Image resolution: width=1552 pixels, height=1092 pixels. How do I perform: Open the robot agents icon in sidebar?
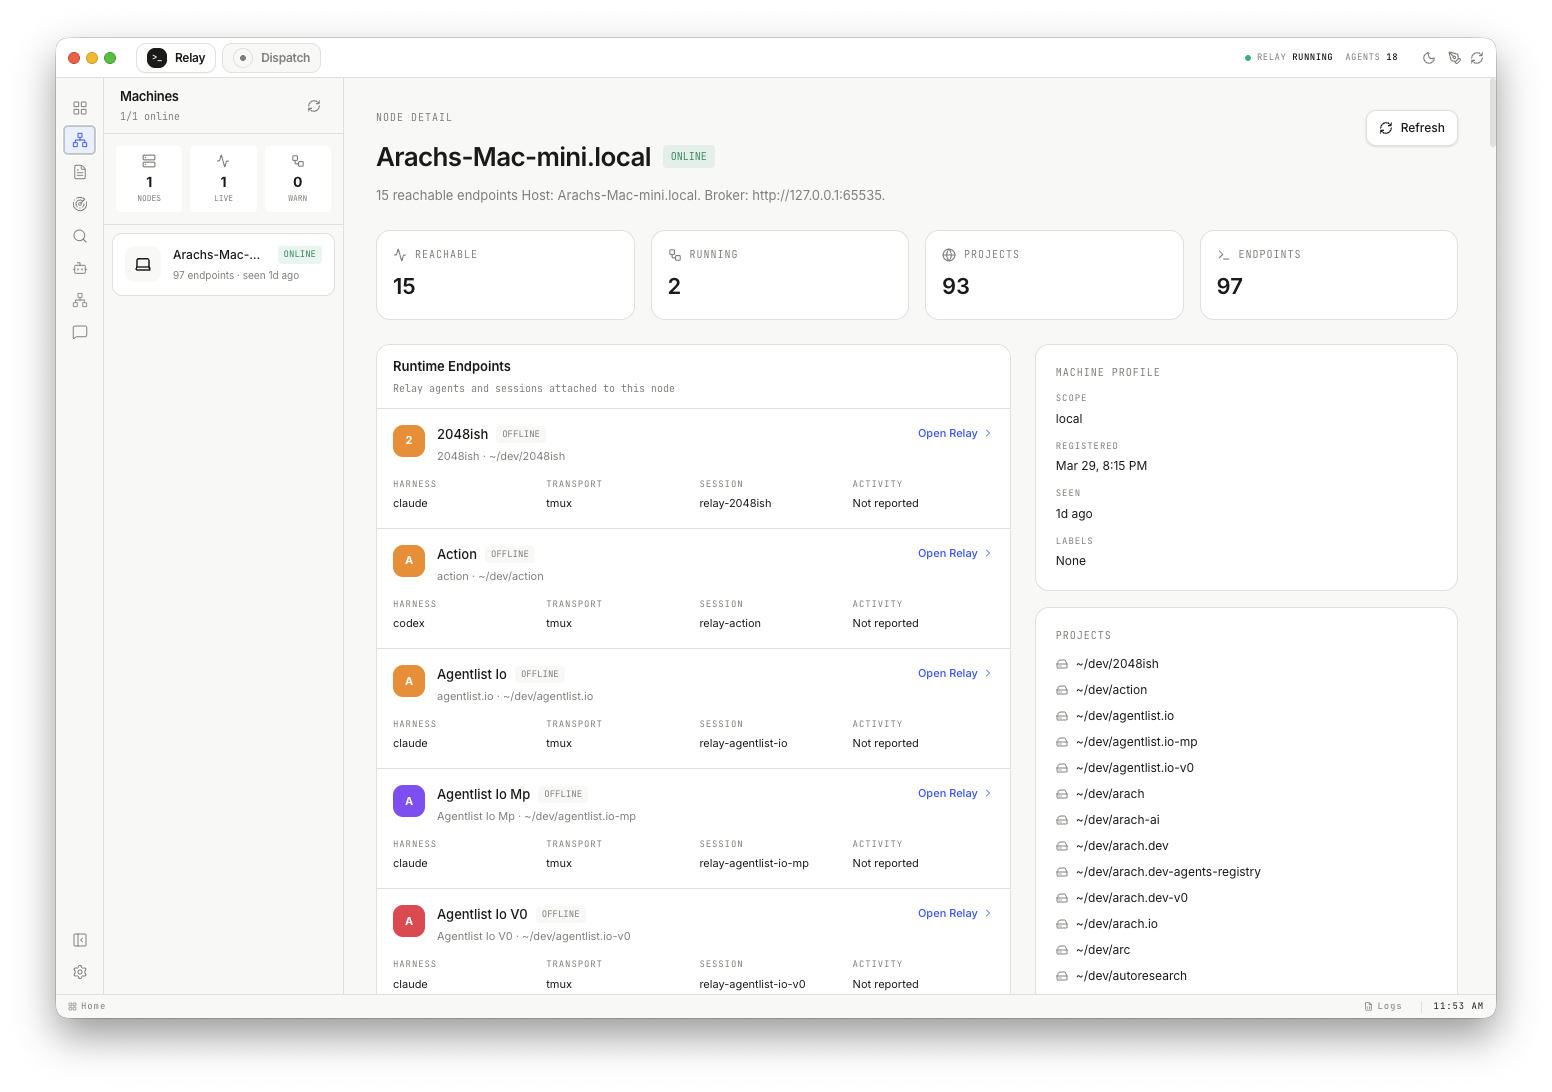point(80,268)
